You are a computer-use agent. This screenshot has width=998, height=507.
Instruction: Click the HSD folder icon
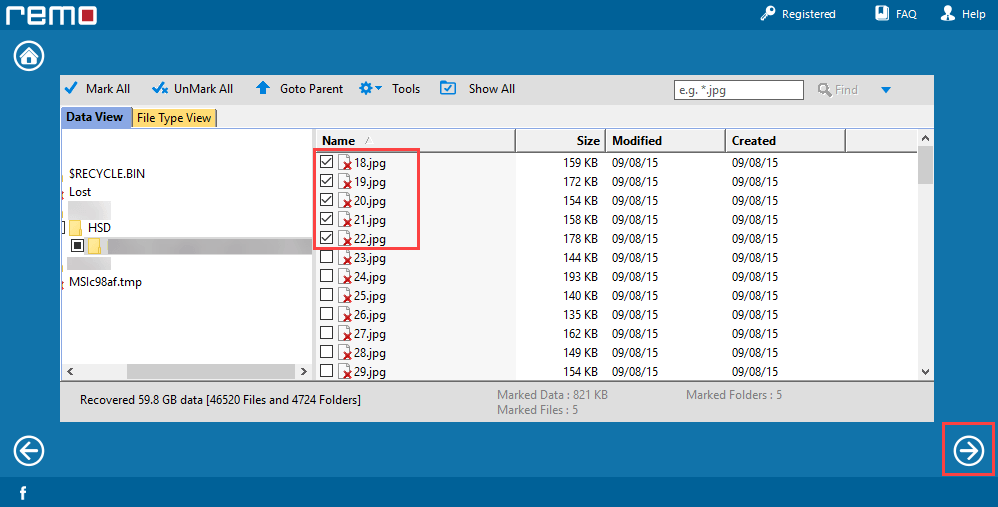tap(76, 228)
